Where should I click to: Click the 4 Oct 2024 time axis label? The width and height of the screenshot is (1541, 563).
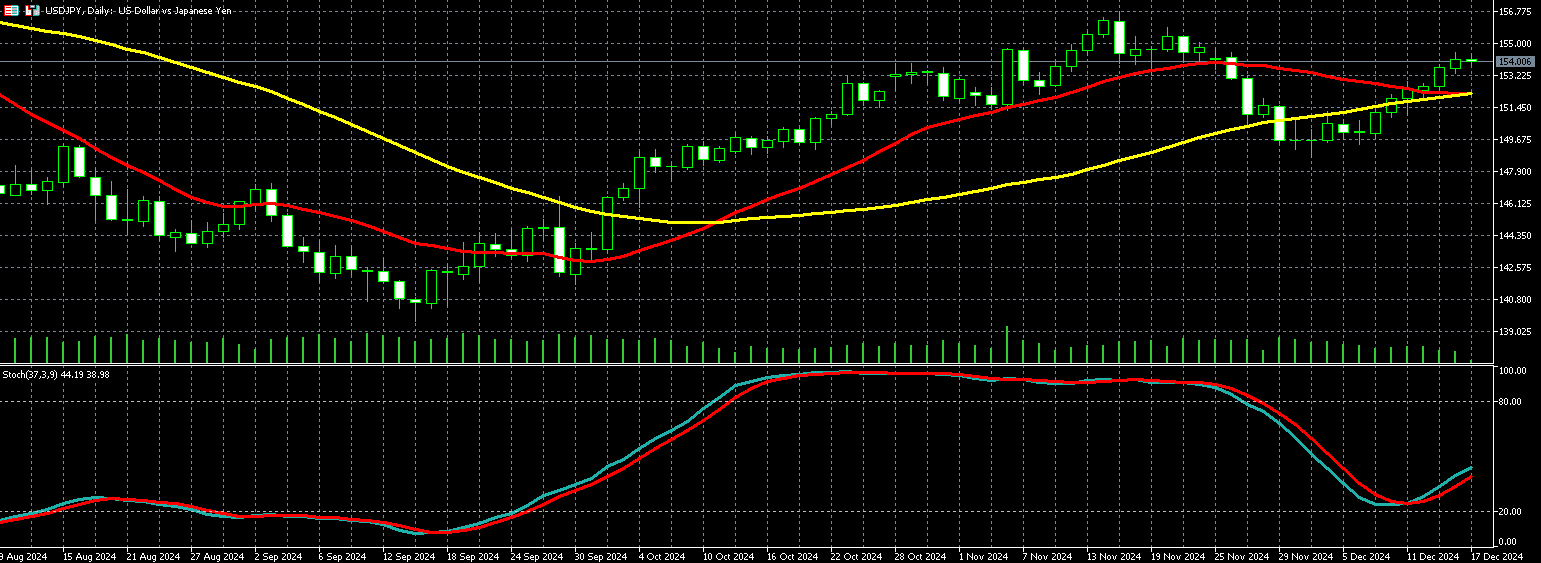click(x=661, y=556)
